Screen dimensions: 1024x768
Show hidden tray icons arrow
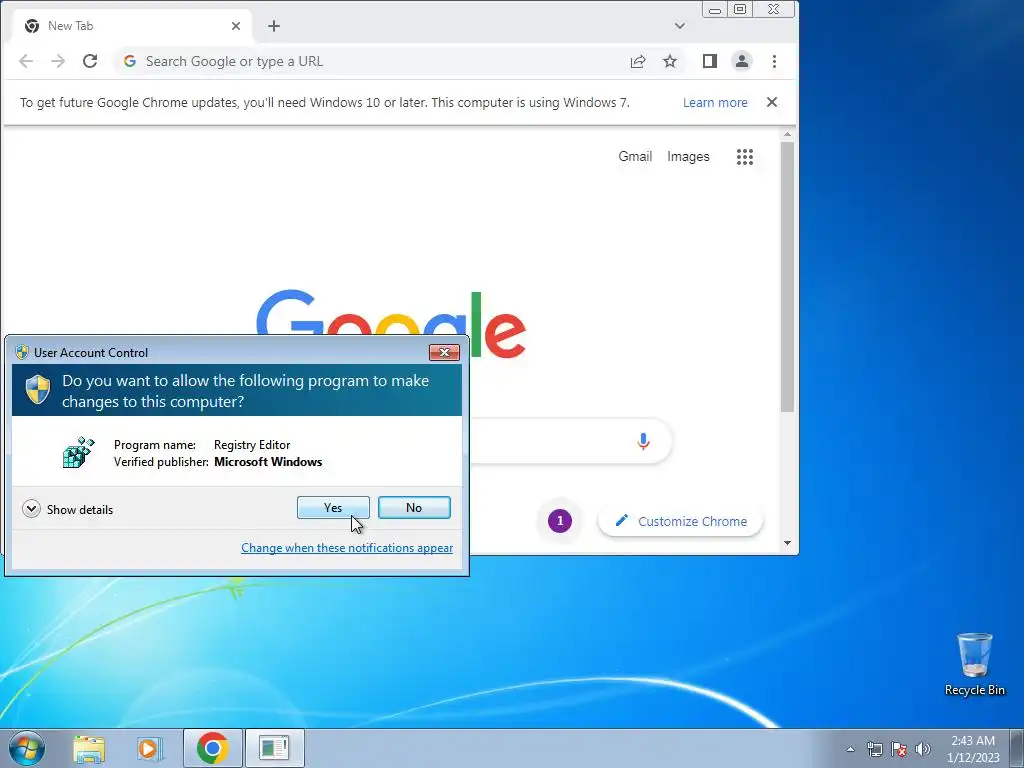point(850,749)
